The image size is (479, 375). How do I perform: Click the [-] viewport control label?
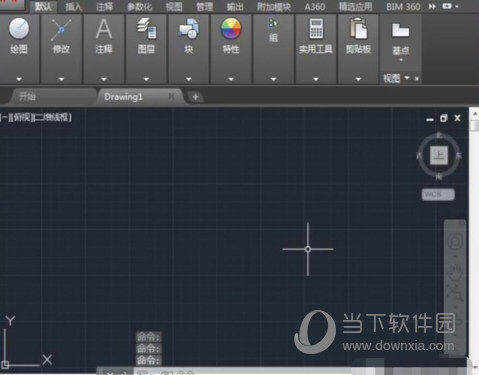pyautogui.click(x=4, y=117)
